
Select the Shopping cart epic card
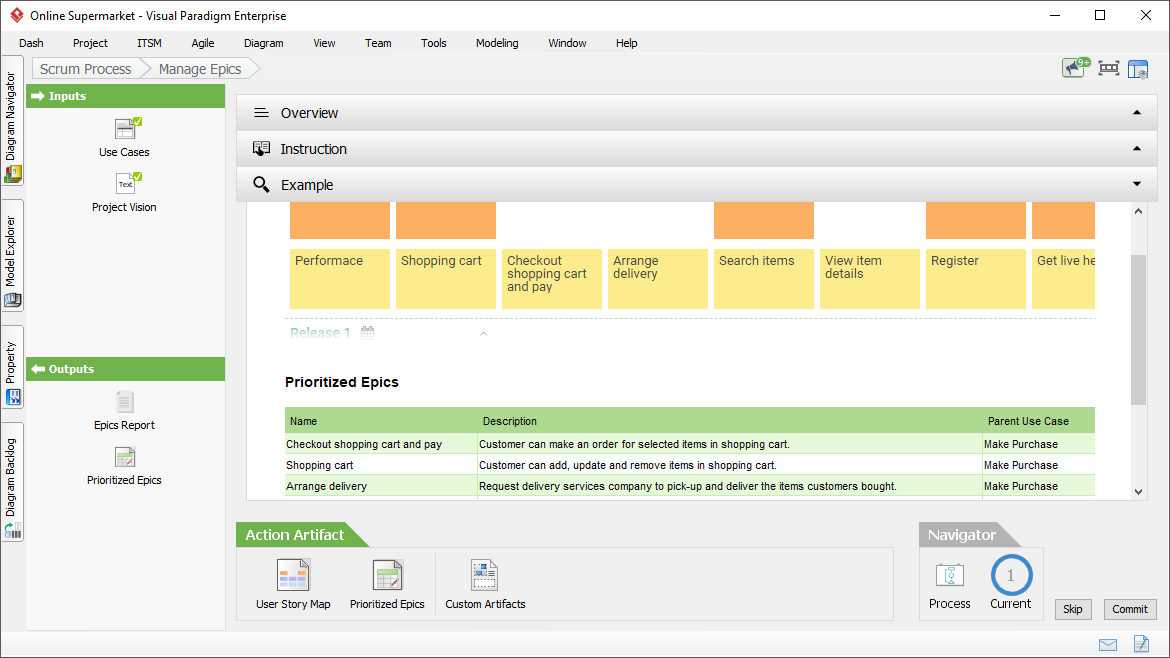[445, 278]
